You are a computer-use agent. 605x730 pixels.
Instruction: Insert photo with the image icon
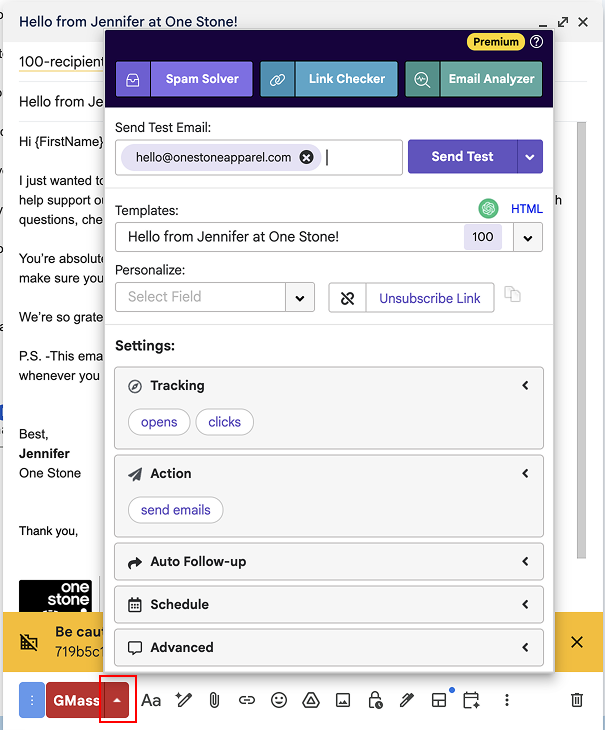tap(343, 700)
